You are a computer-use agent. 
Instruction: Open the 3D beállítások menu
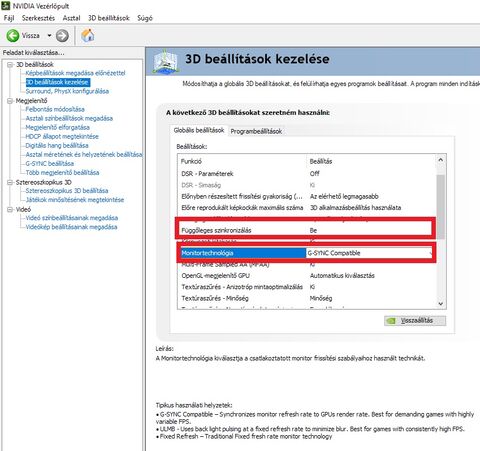(108, 18)
